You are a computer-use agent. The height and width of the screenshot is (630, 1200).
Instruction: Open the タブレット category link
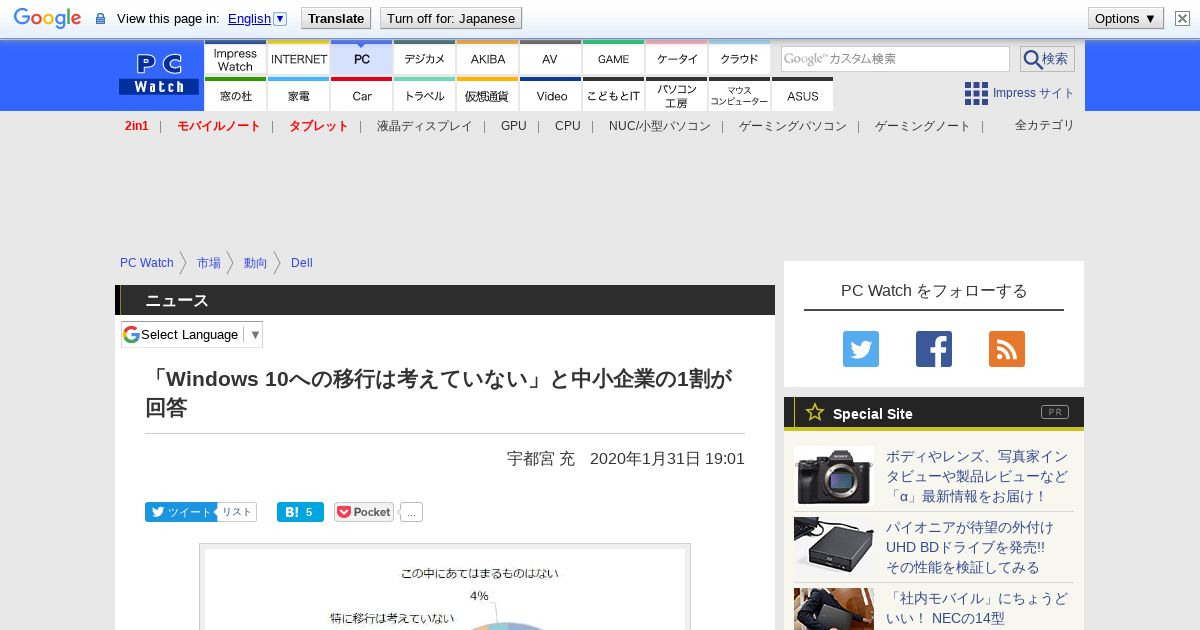click(319, 126)
